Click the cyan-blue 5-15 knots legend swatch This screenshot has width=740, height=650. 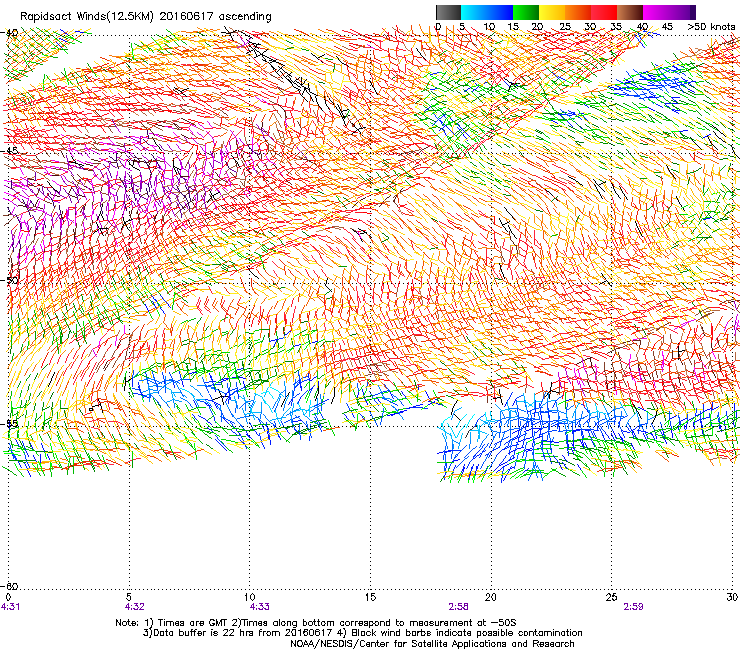coord(487,12)
